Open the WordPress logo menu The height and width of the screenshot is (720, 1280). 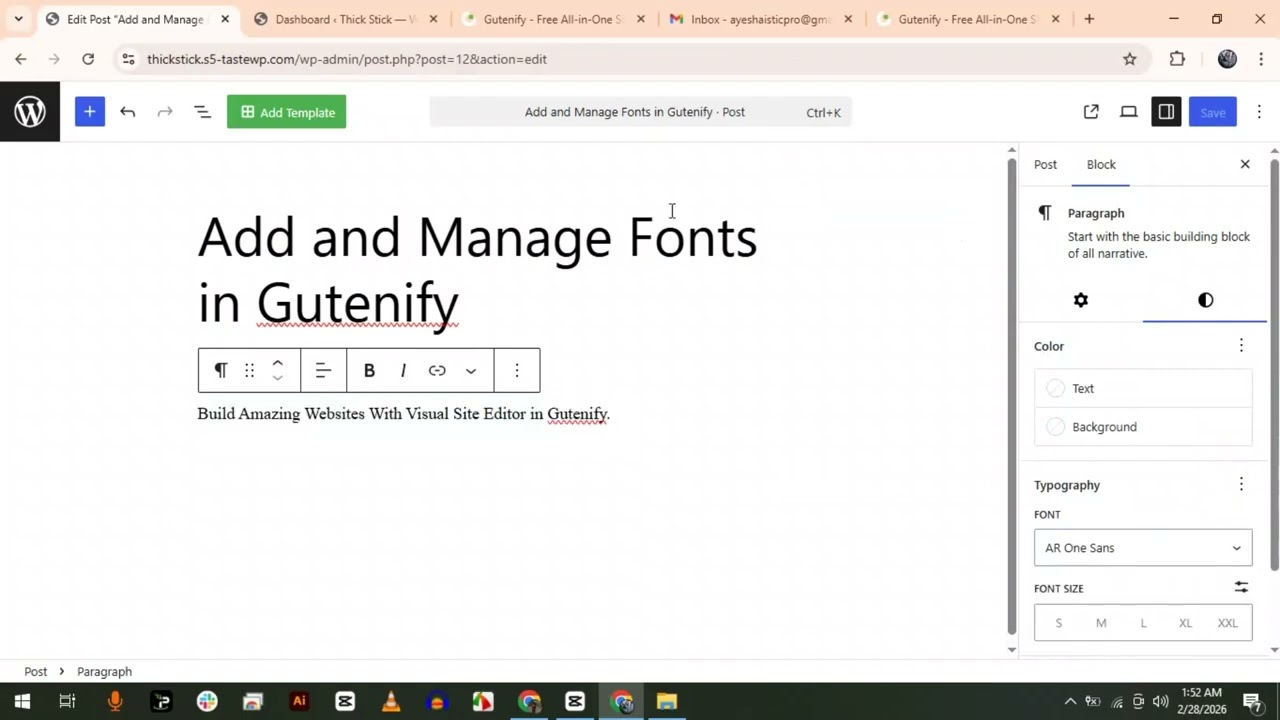(30, 112)
